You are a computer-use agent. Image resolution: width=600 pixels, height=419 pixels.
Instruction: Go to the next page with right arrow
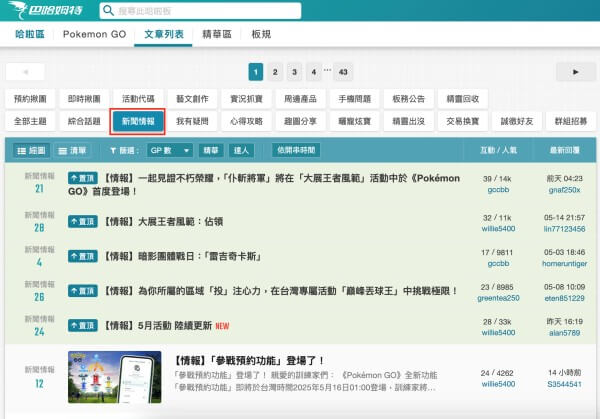pyautogui.click(x=576, y=72)
